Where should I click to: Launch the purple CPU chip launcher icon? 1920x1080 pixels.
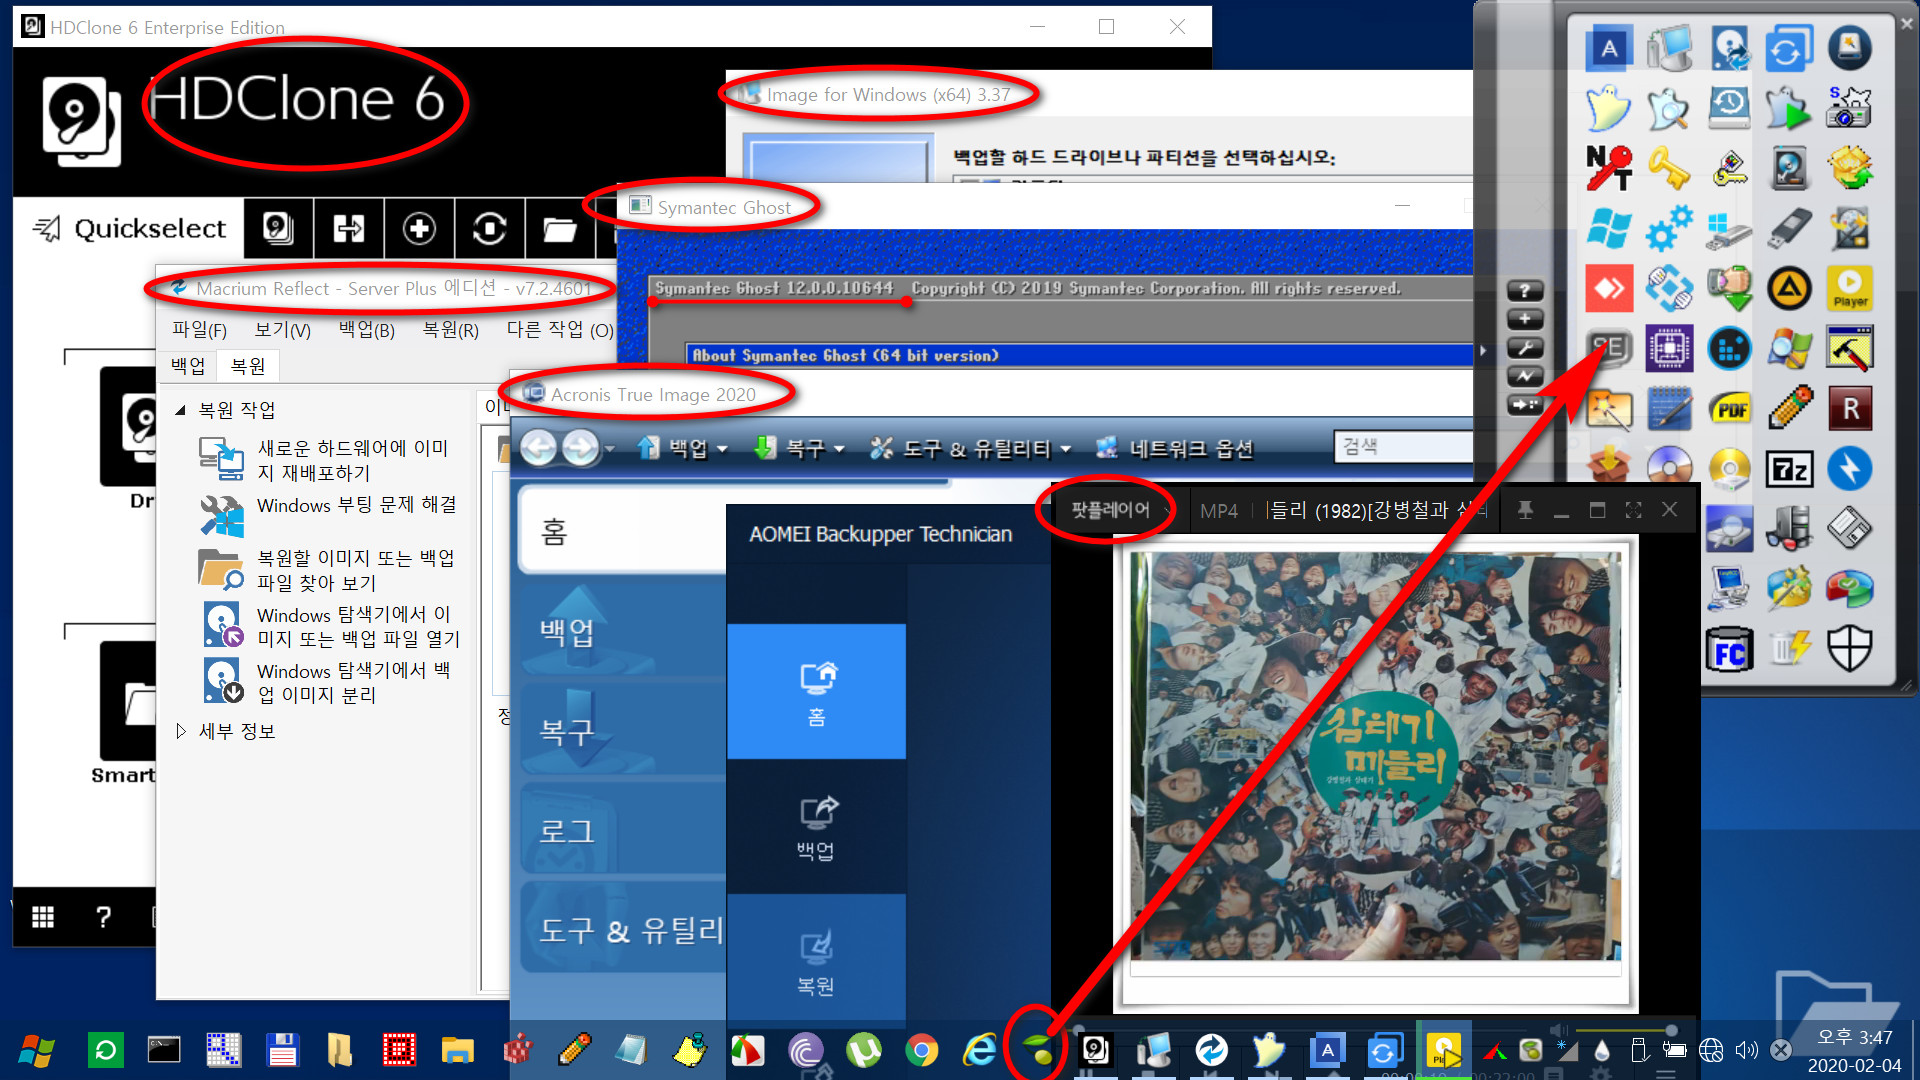[1669, 349]
